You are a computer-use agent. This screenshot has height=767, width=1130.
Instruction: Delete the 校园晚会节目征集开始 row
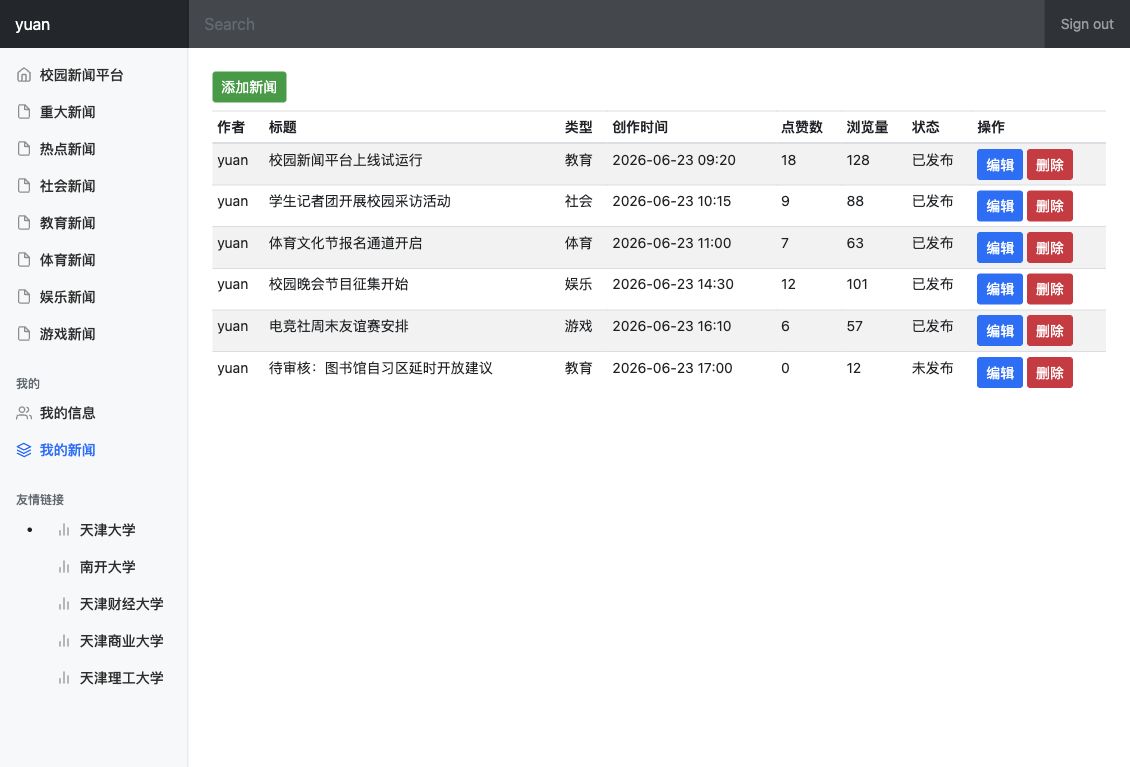pos(1049,289)
